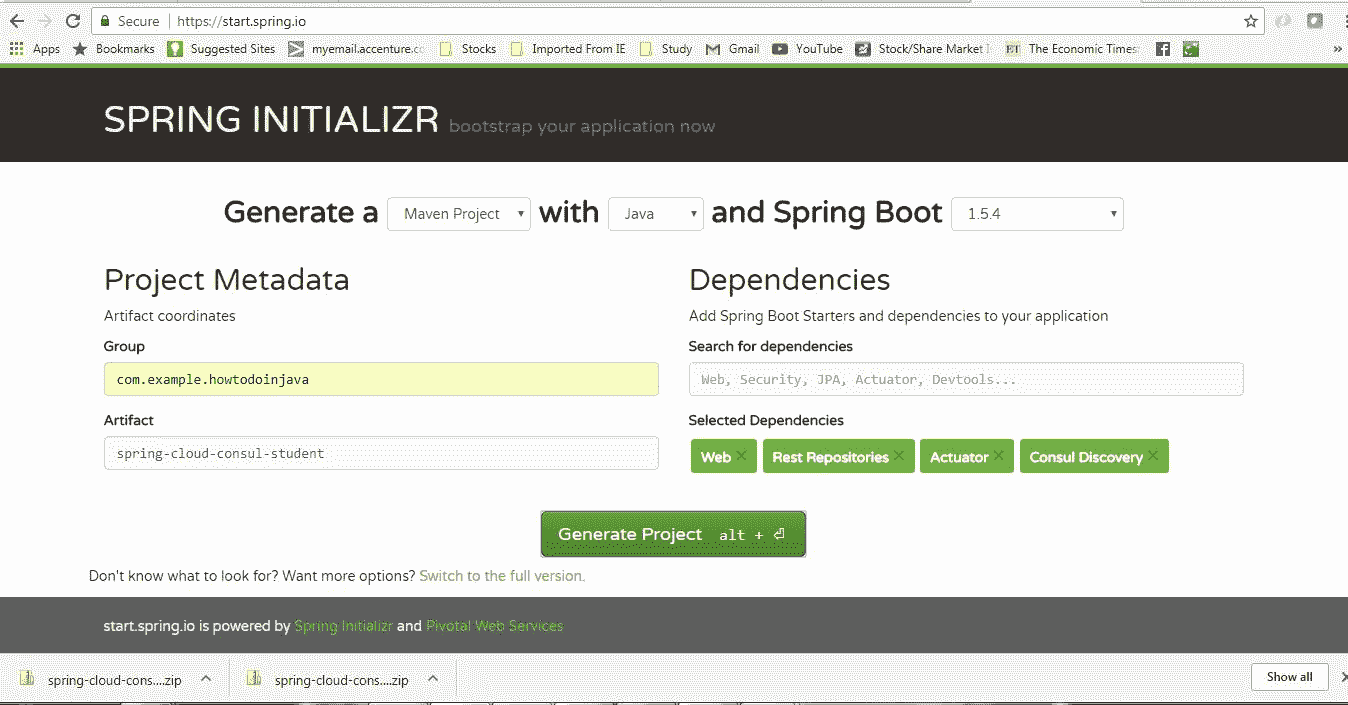This screenshot has height=705, width=1348.
Task: Open the Apps grid shortcut in bookmarks bar
Action: 35,48
